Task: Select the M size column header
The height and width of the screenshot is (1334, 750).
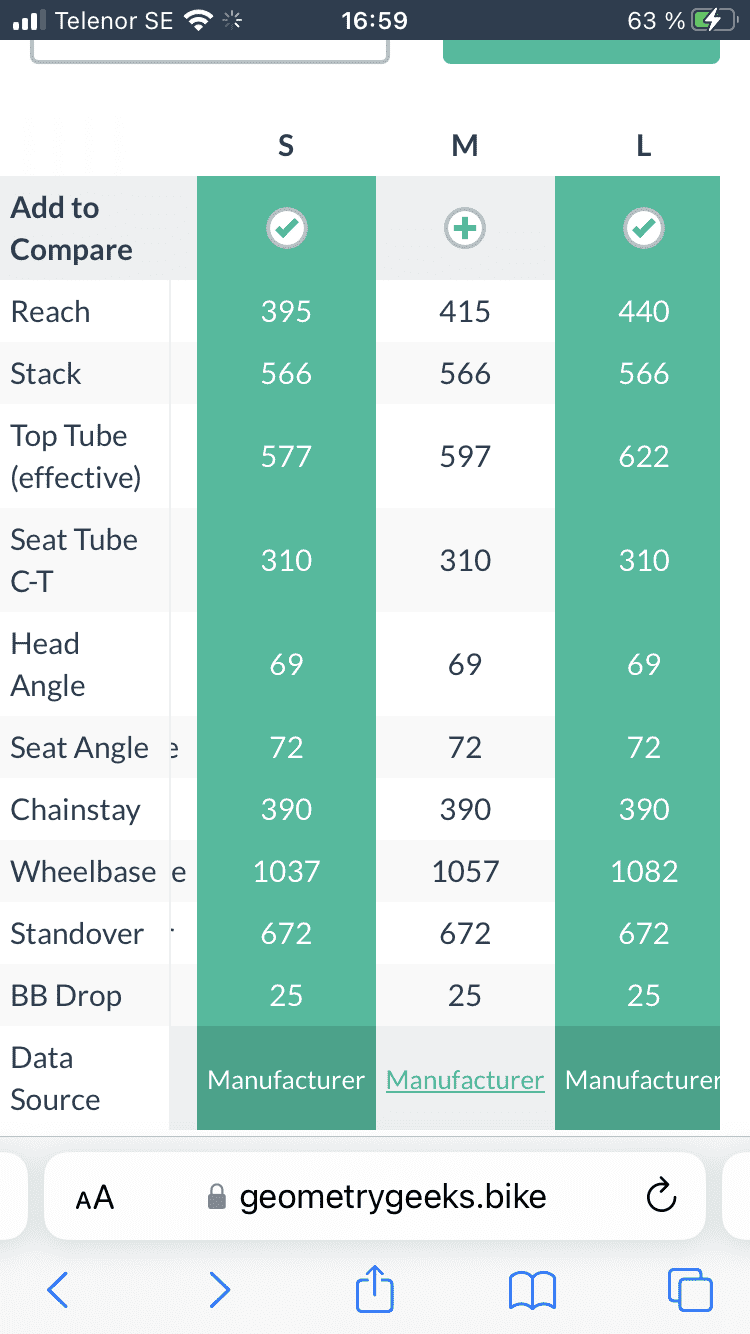Action: tap(465, 146)
